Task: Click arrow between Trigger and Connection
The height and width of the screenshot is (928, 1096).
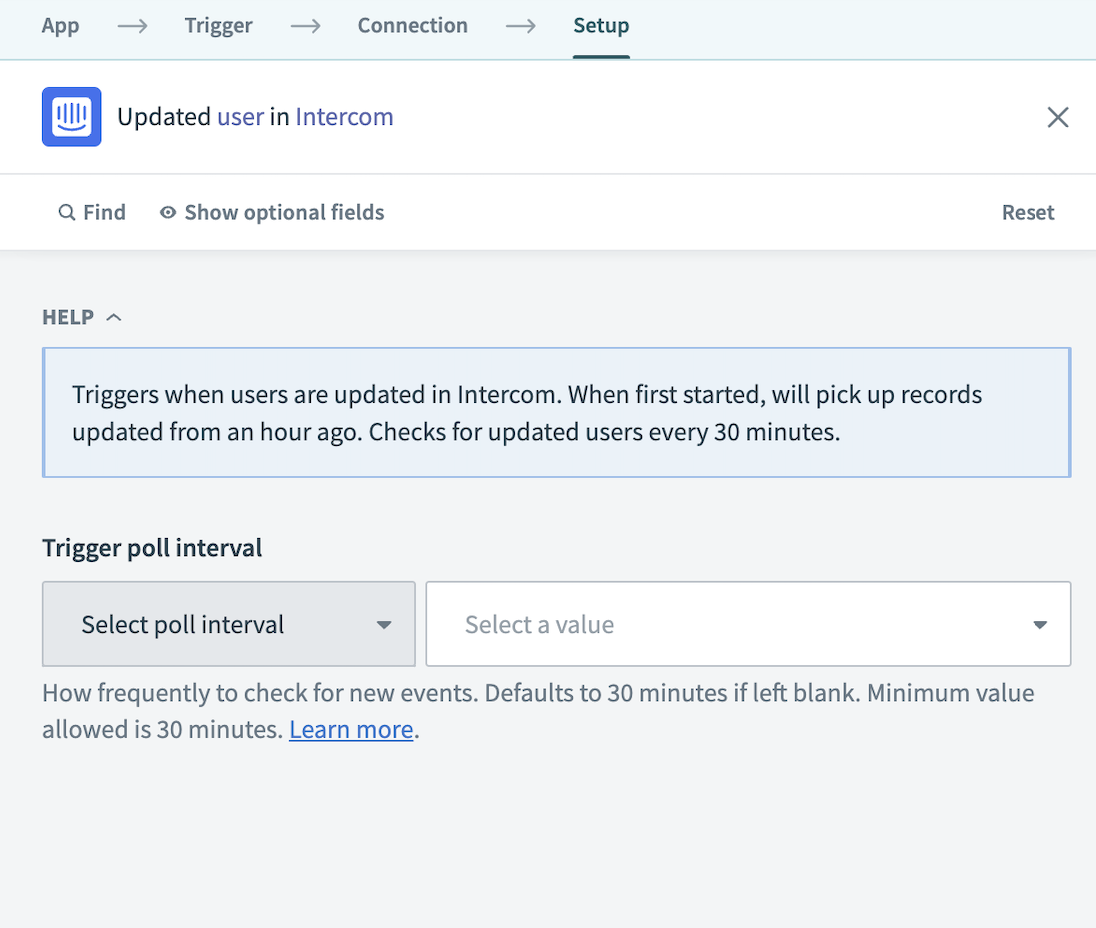Action: [305, 26]
